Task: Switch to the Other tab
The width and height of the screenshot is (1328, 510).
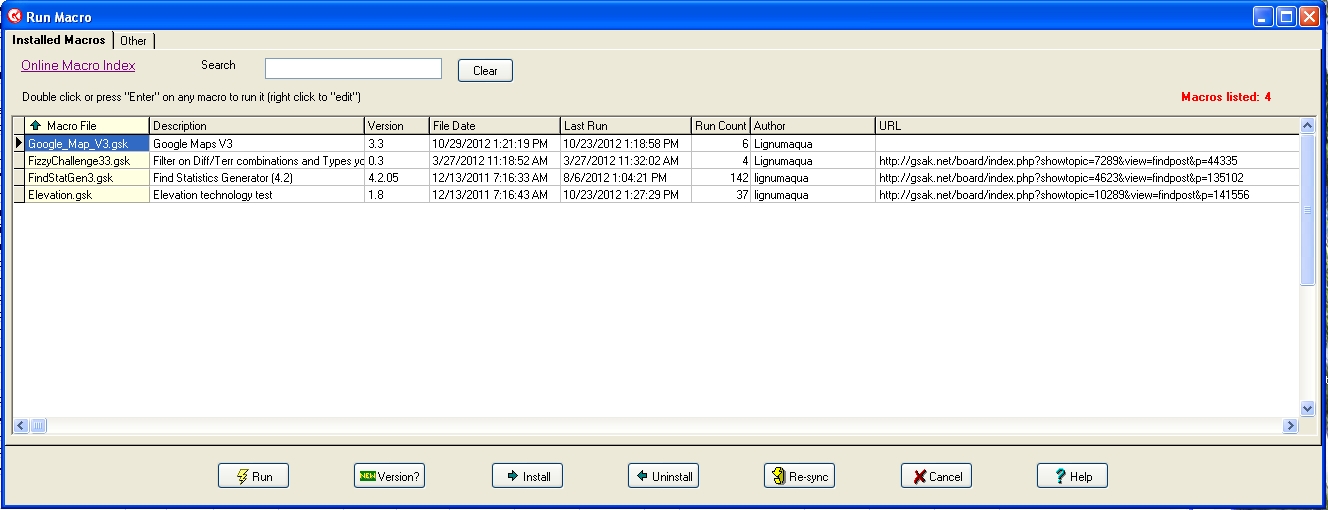Action: pyautogui.click(x=133, y=41)
